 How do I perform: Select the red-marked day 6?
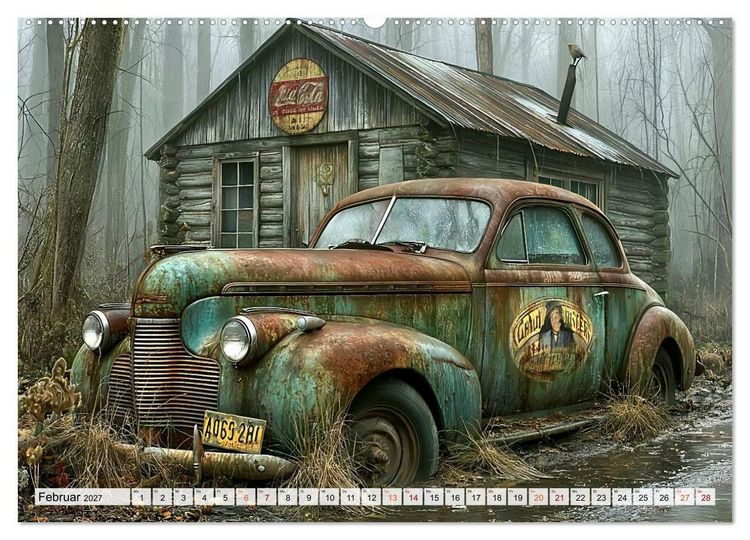(x=246, y=497)
